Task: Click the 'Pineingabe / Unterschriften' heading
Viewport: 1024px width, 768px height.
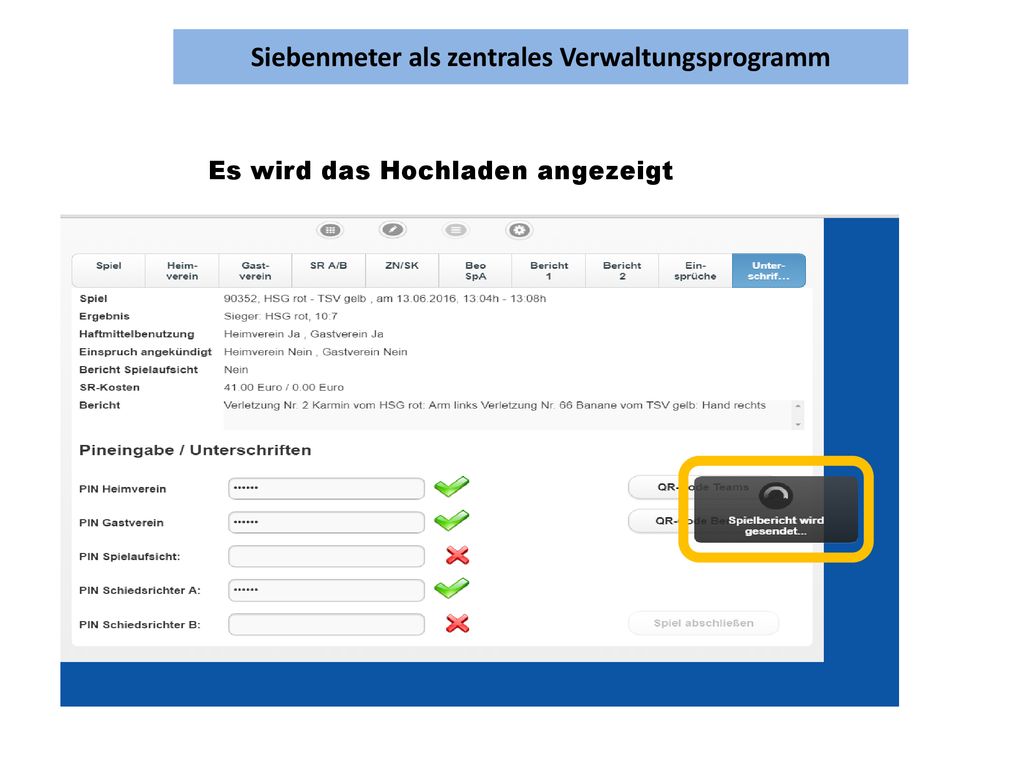Action: (x=195, y=450)
